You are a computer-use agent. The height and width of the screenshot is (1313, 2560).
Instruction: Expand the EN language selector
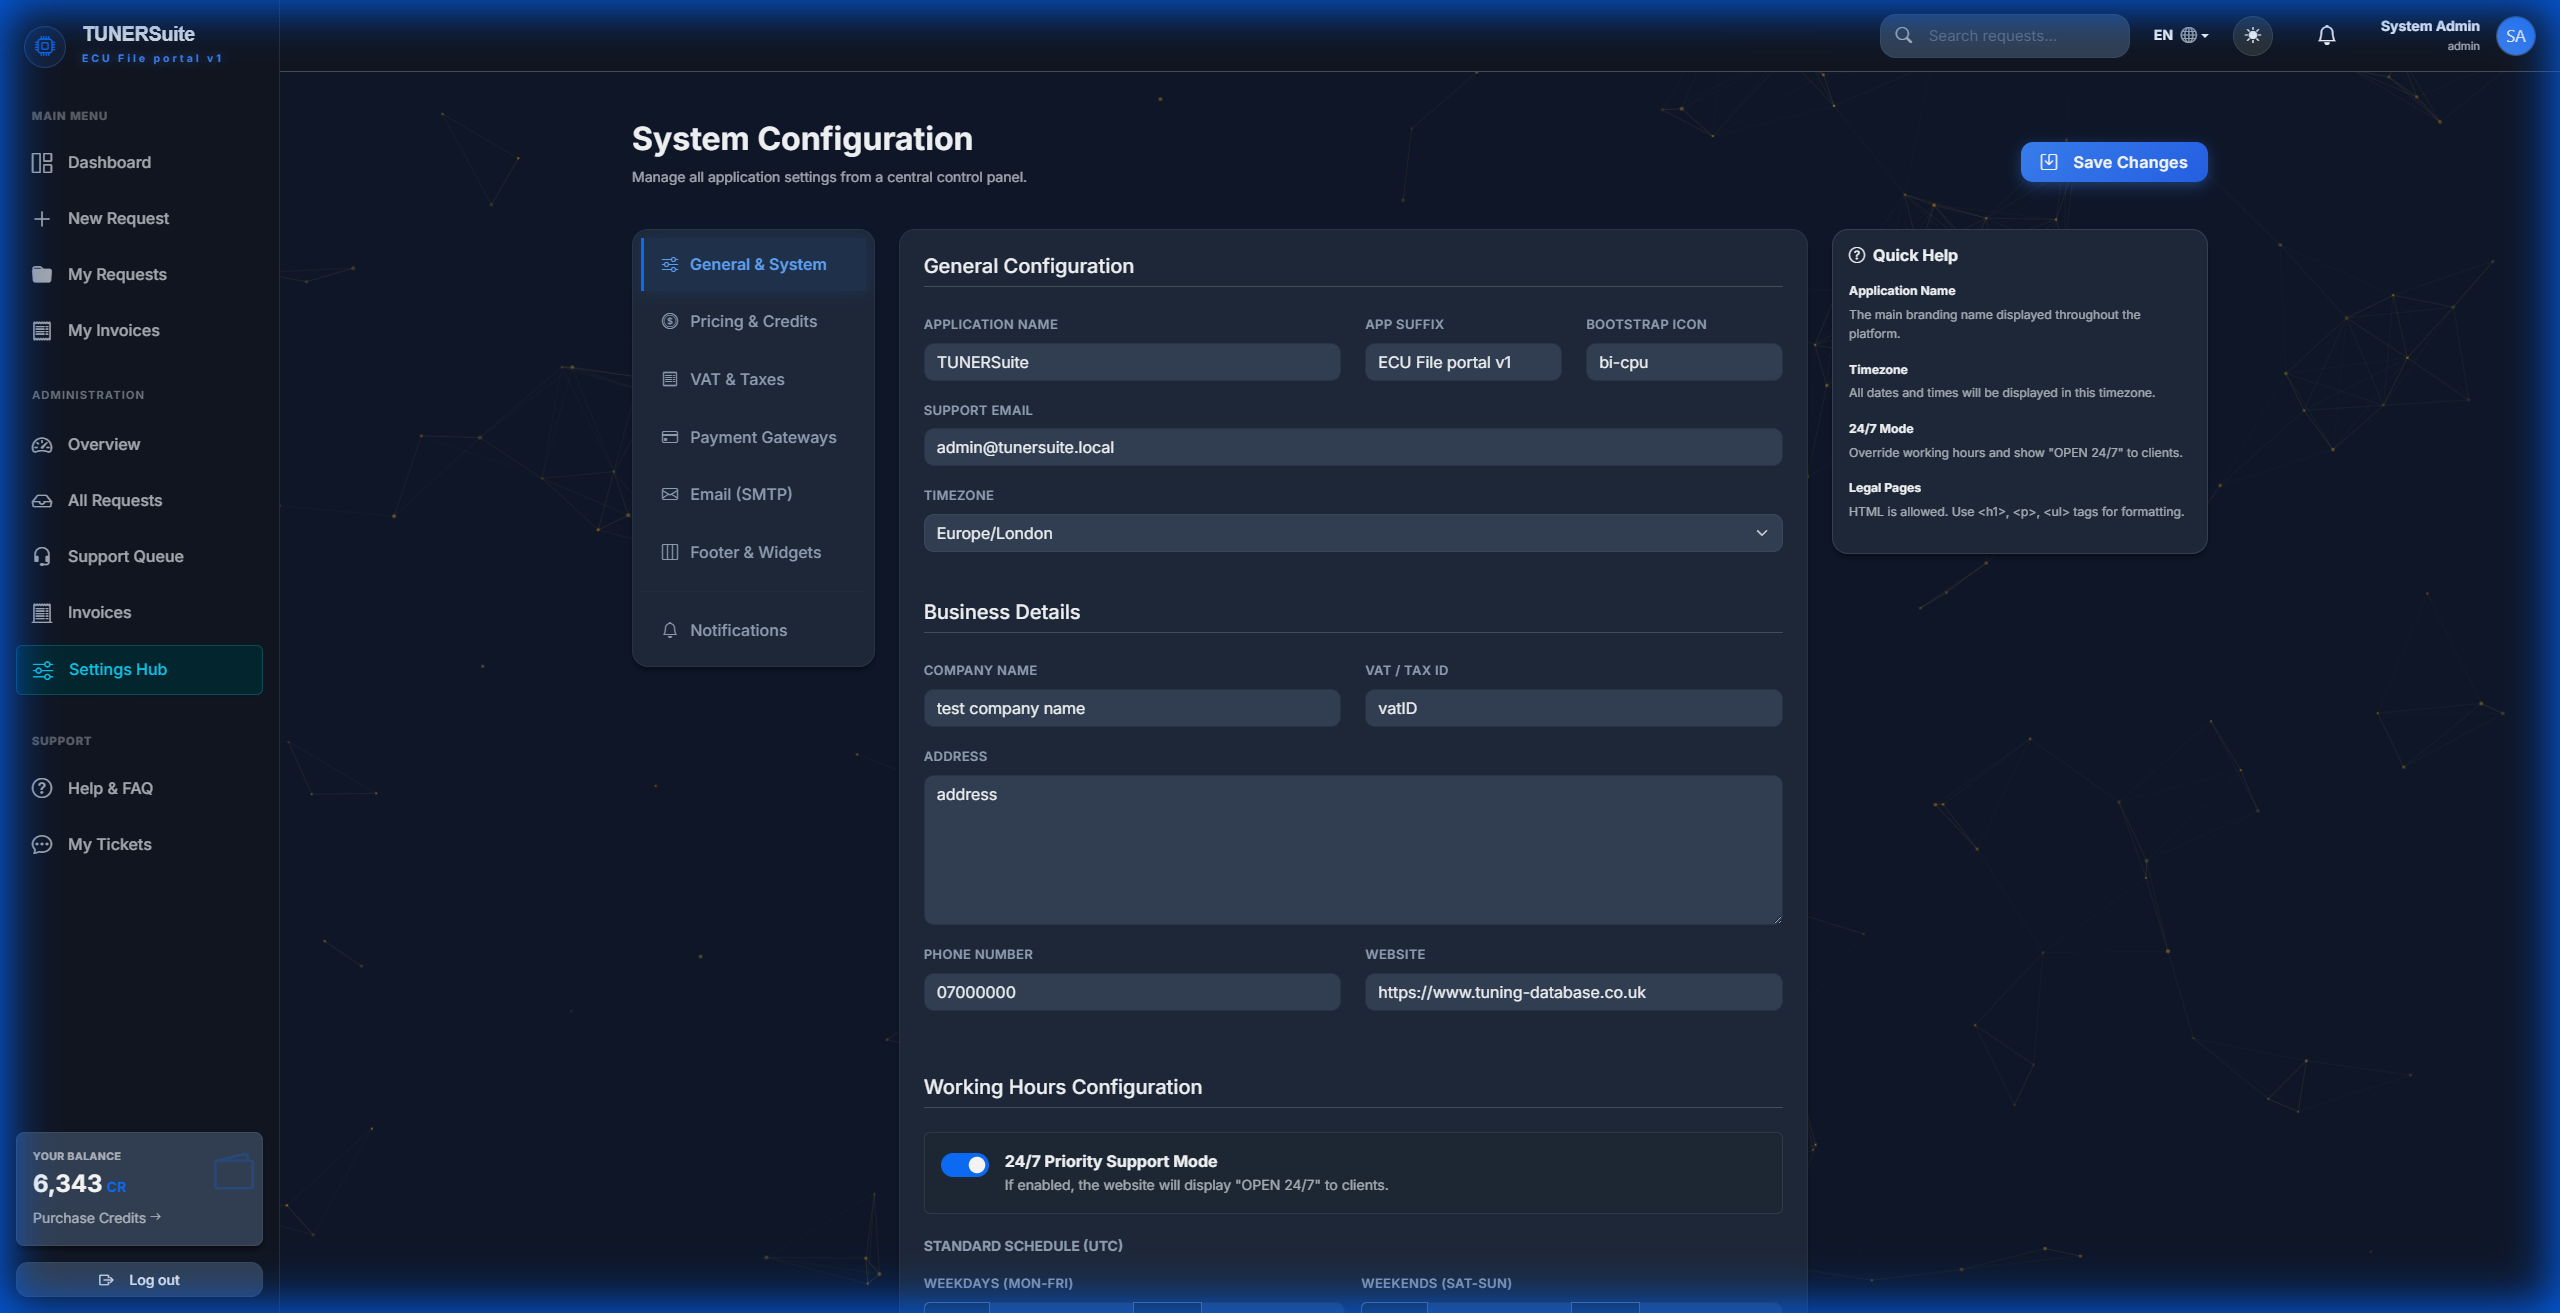point(2180,35)
